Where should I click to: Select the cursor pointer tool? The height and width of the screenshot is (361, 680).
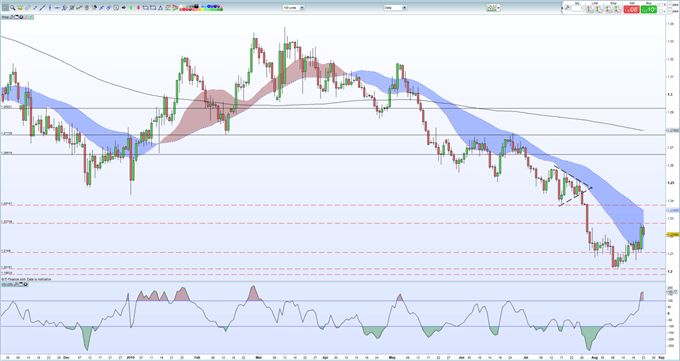coord(5,7)
